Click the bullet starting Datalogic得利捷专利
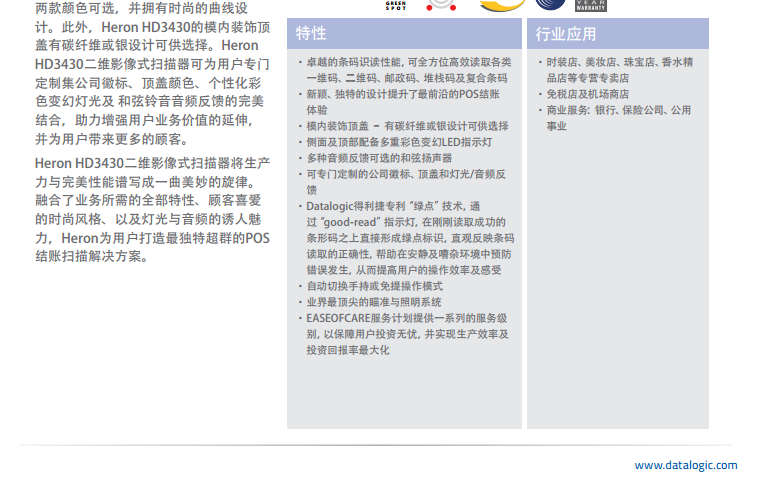The height and width of the screenshot is (484, 768). point(407,238)
